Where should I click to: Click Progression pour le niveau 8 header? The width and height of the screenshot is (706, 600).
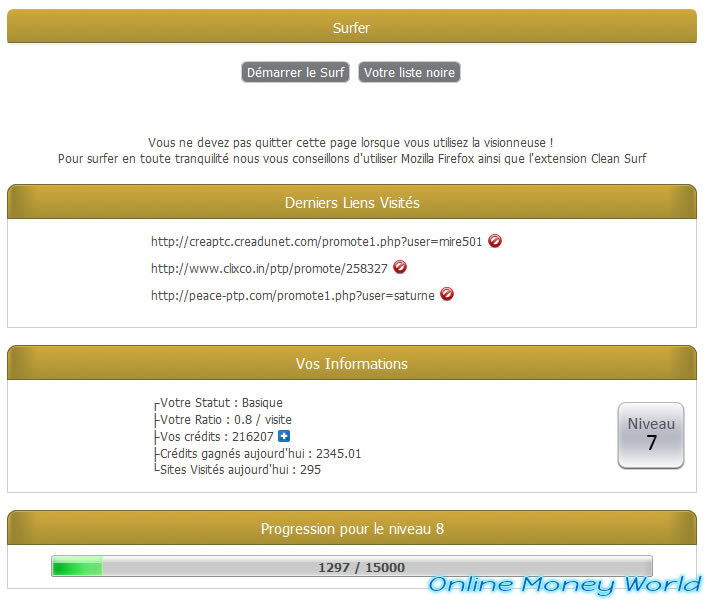352,529
